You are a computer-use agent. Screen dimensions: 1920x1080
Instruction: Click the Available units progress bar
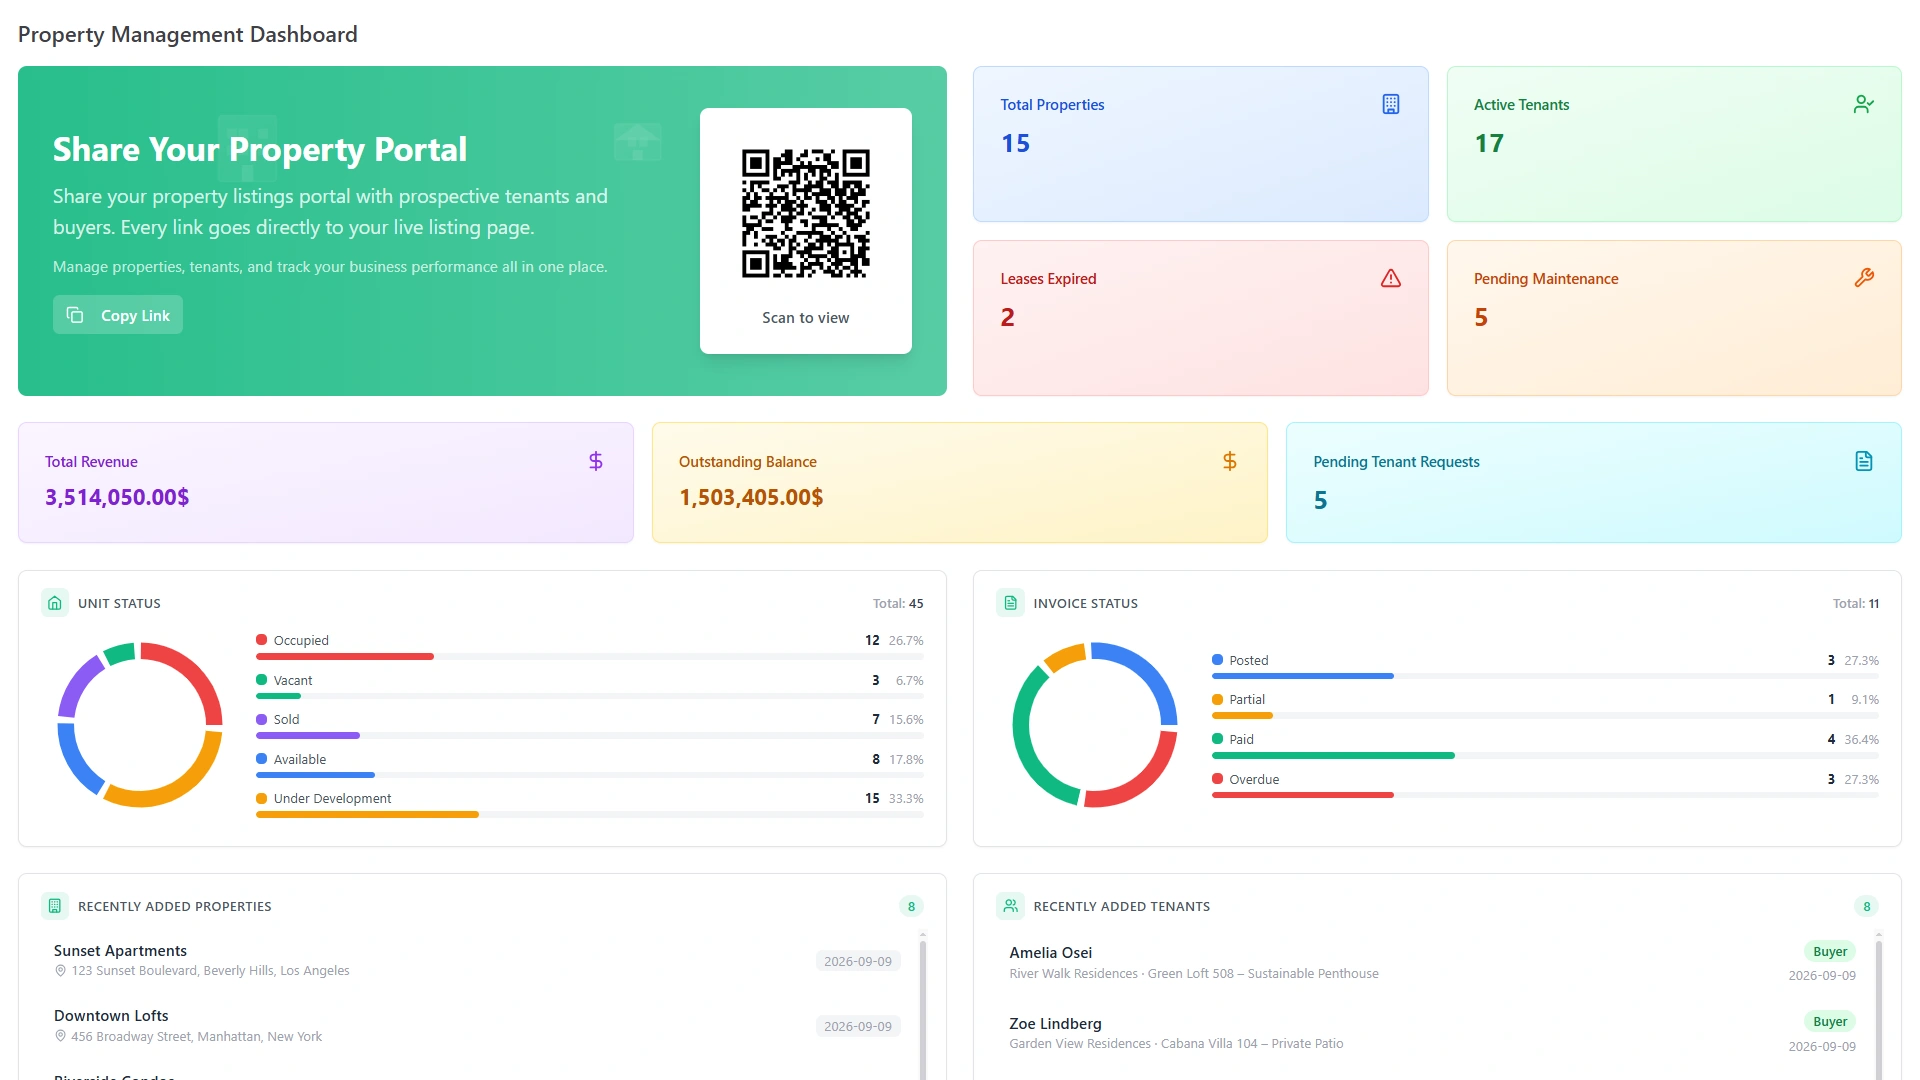click(589, 775)
